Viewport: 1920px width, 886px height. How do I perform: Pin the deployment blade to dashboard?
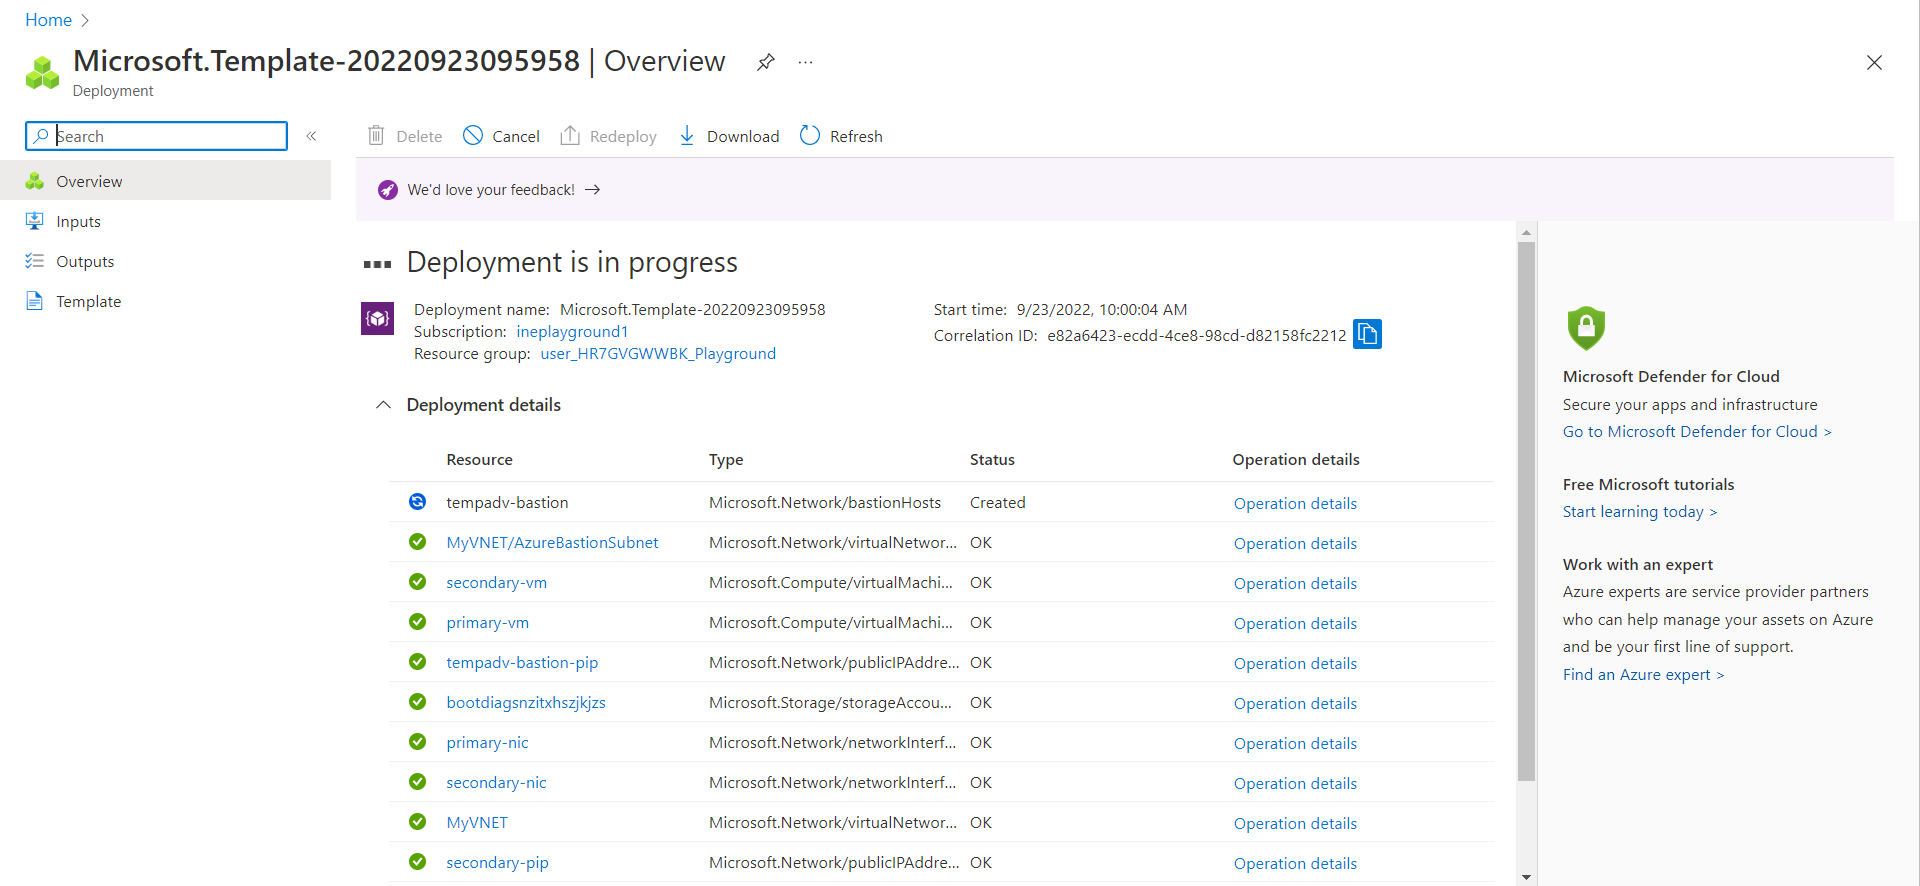coord(765,62)
